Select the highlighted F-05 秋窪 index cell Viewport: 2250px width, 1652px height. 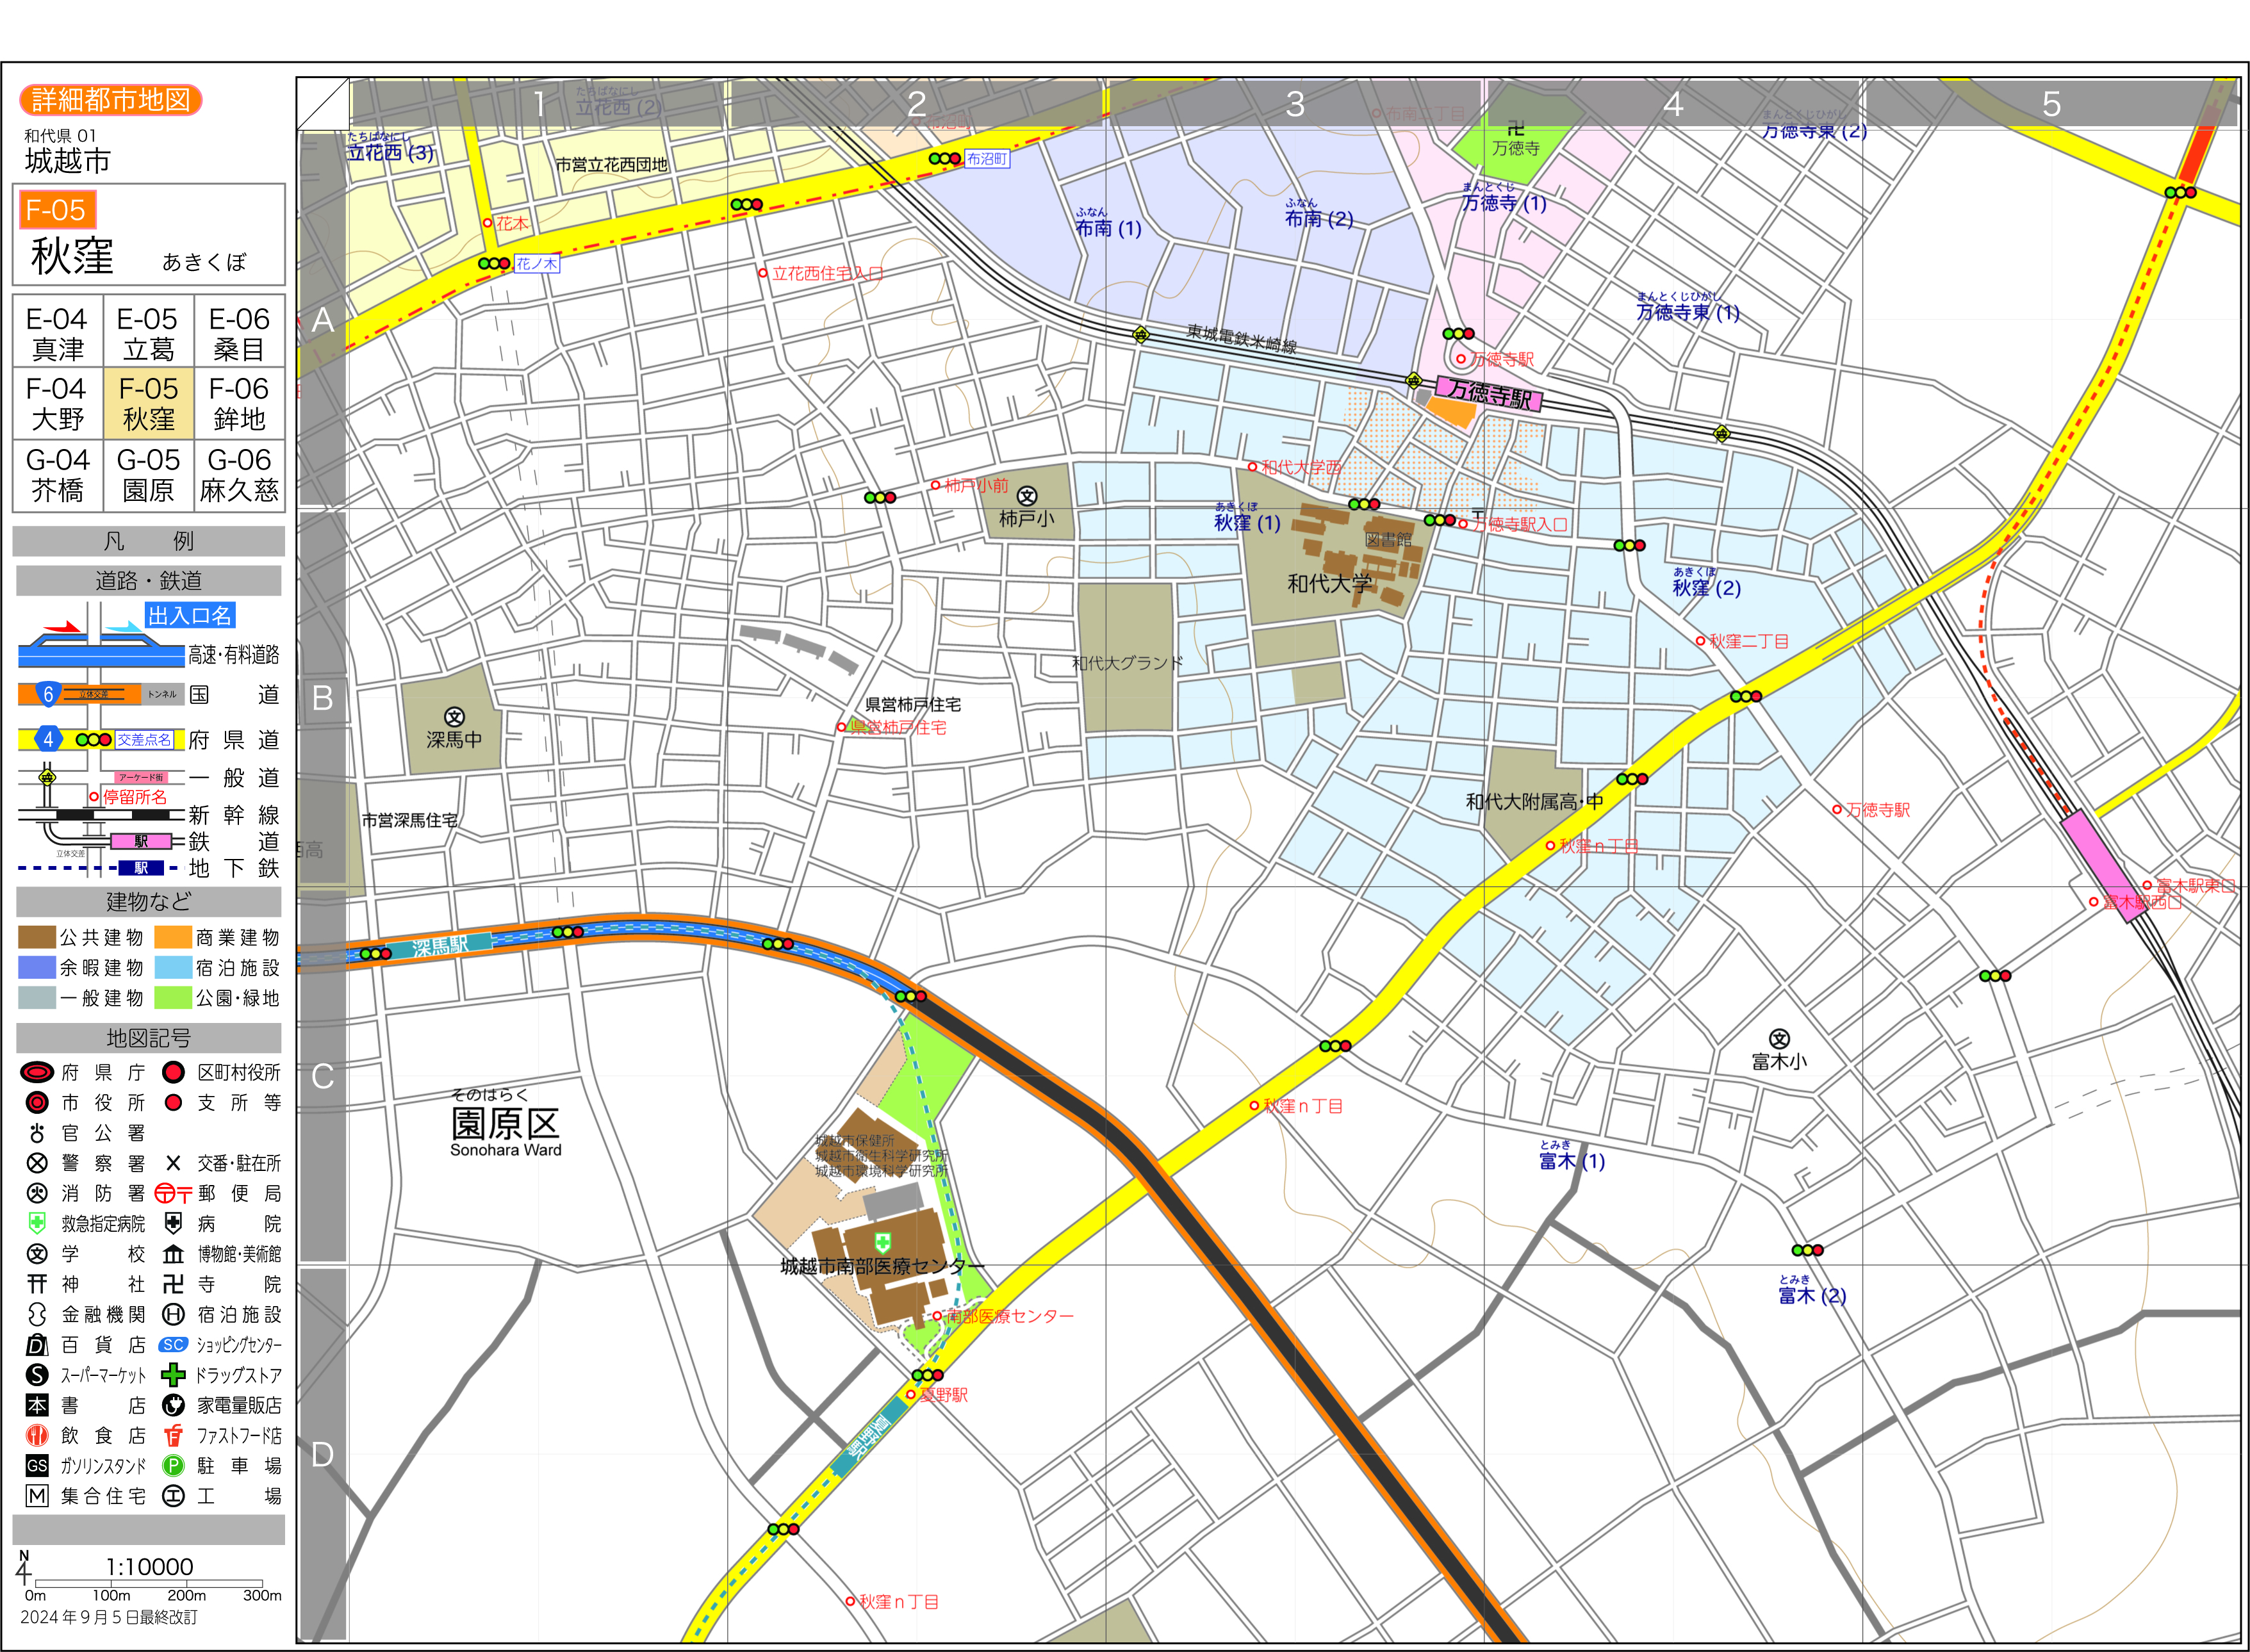(148, 404)
